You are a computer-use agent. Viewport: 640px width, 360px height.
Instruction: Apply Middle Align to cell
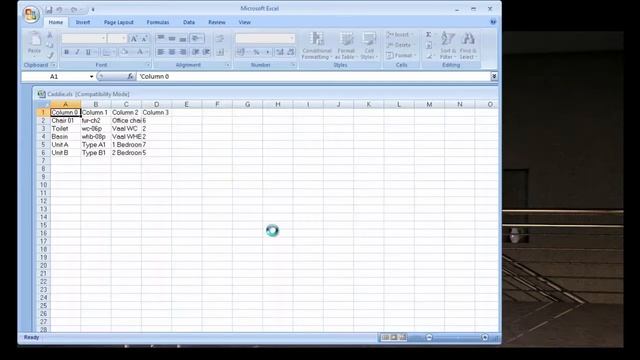[x=172, y=38]
